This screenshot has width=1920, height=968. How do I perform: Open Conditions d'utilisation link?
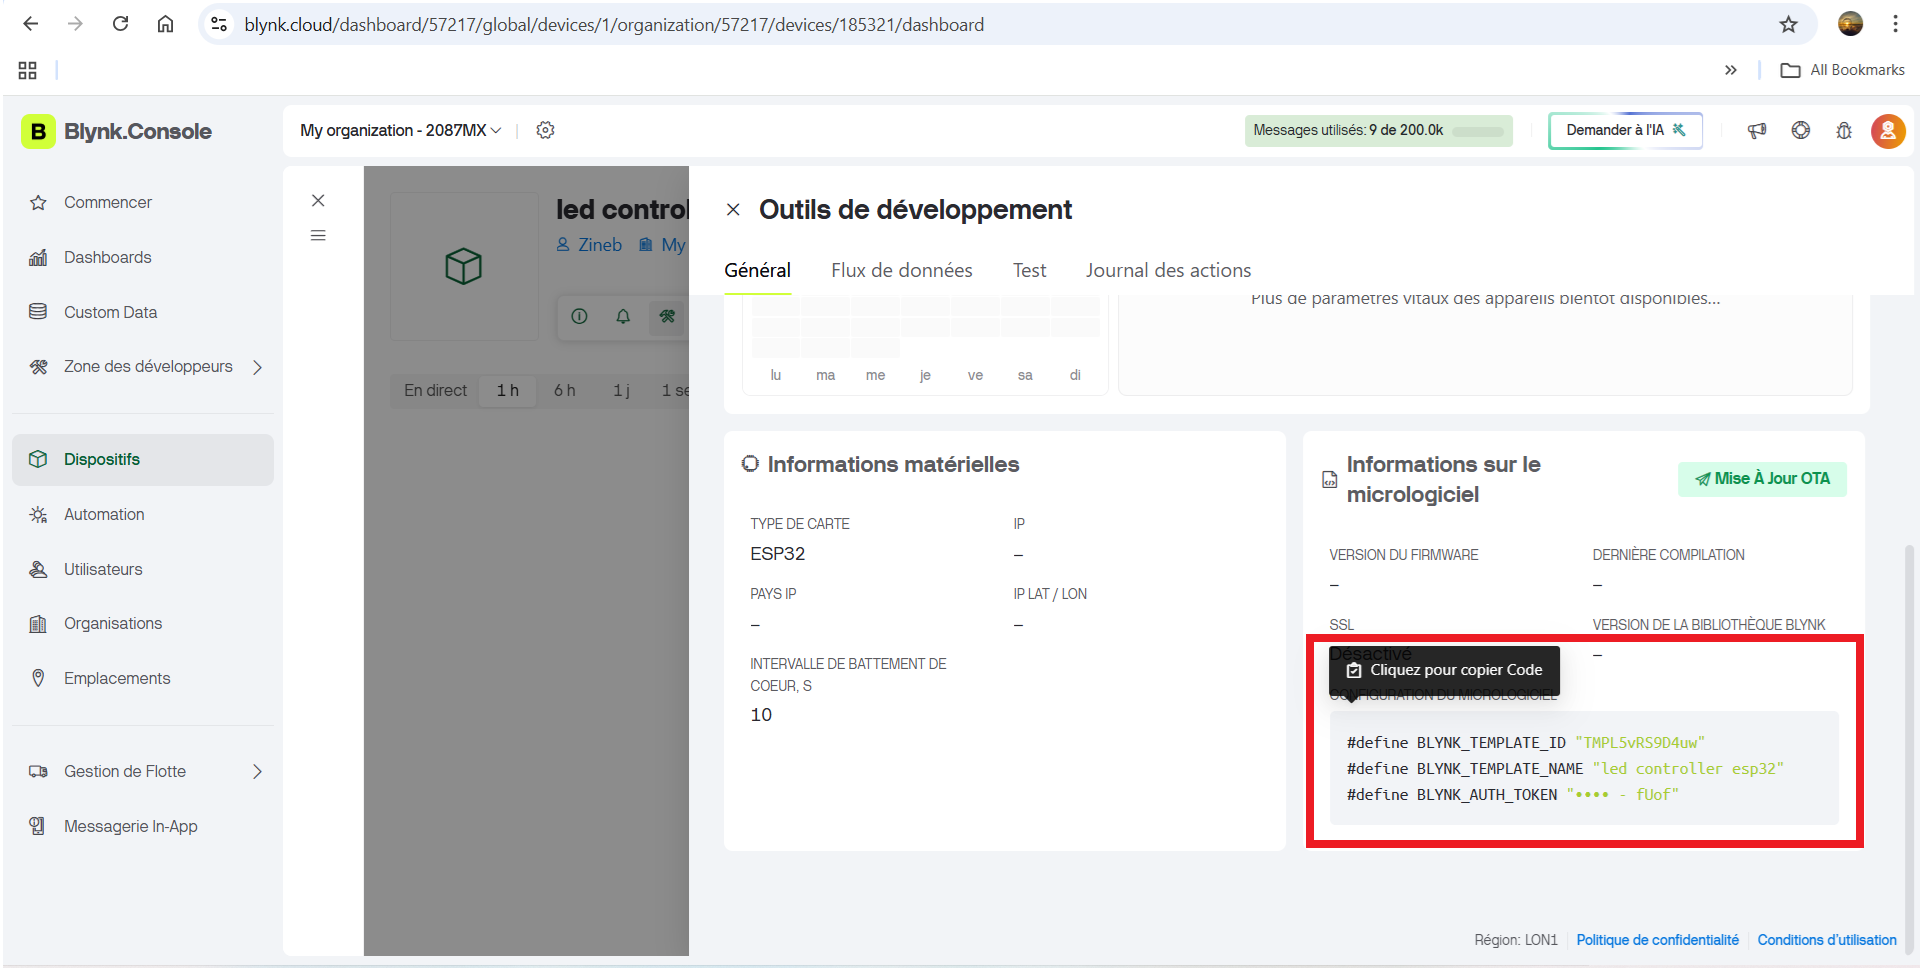[1826, 940]
